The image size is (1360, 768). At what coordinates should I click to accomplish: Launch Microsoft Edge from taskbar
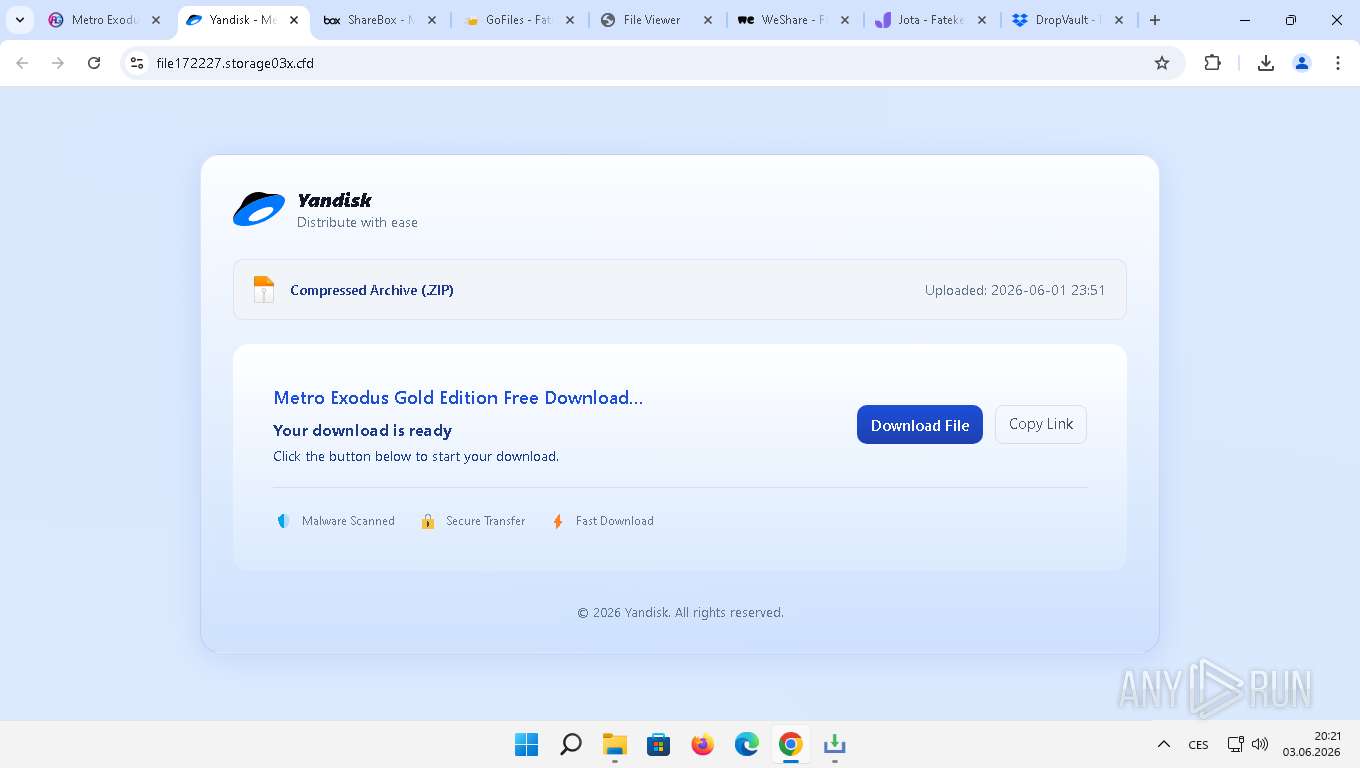[x=746, y=744]
